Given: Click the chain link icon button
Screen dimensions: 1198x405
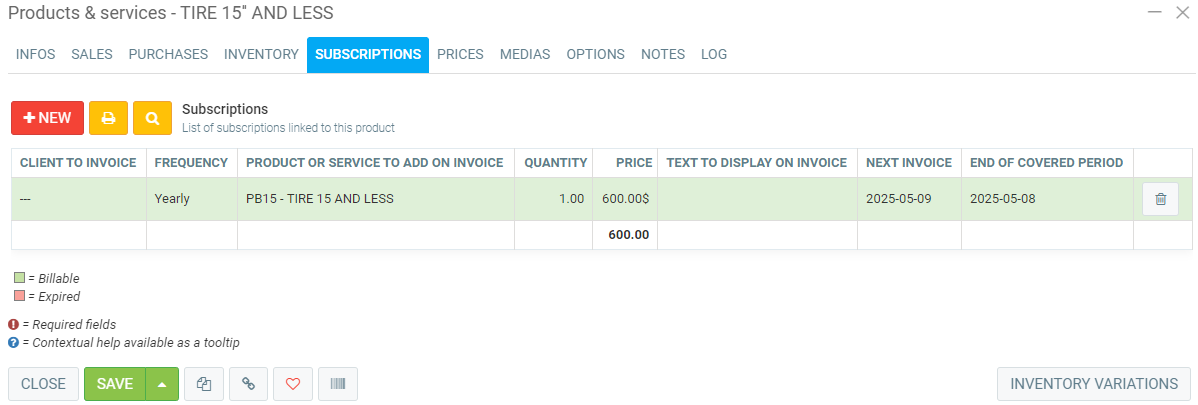Looking at the screenshot, I should 248,384.
